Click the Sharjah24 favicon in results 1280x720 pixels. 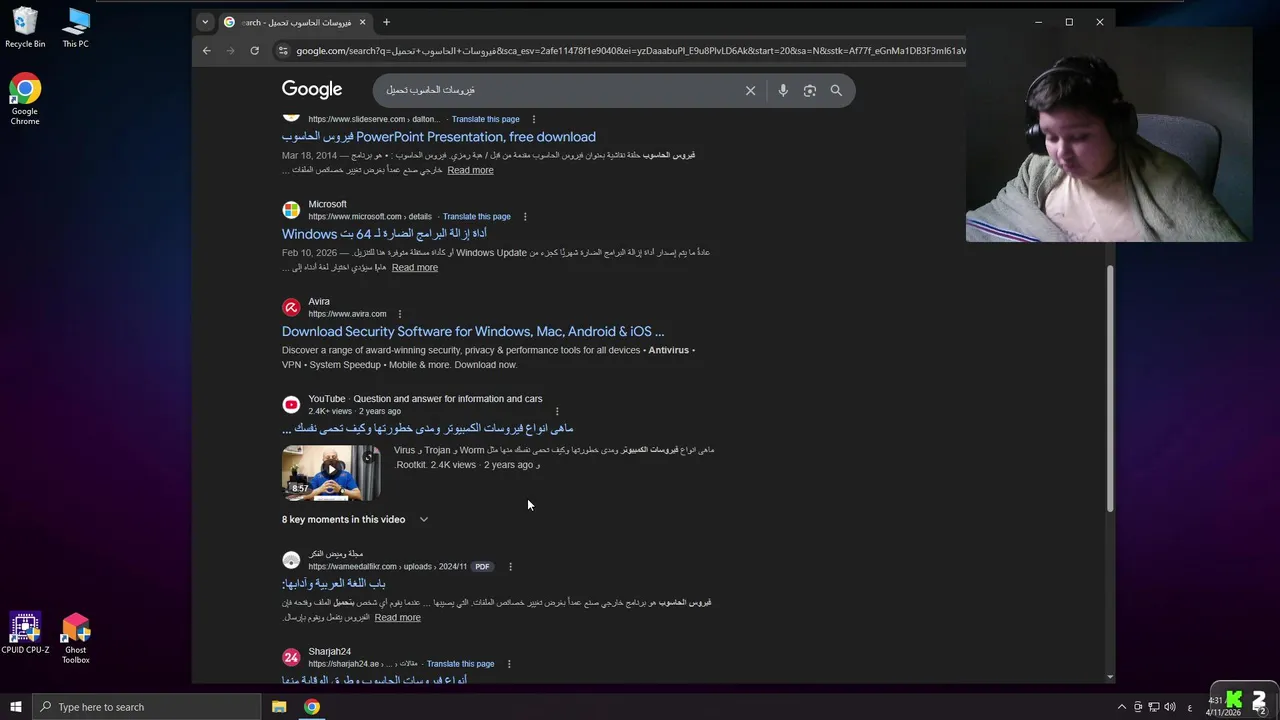tap(291, 657)
